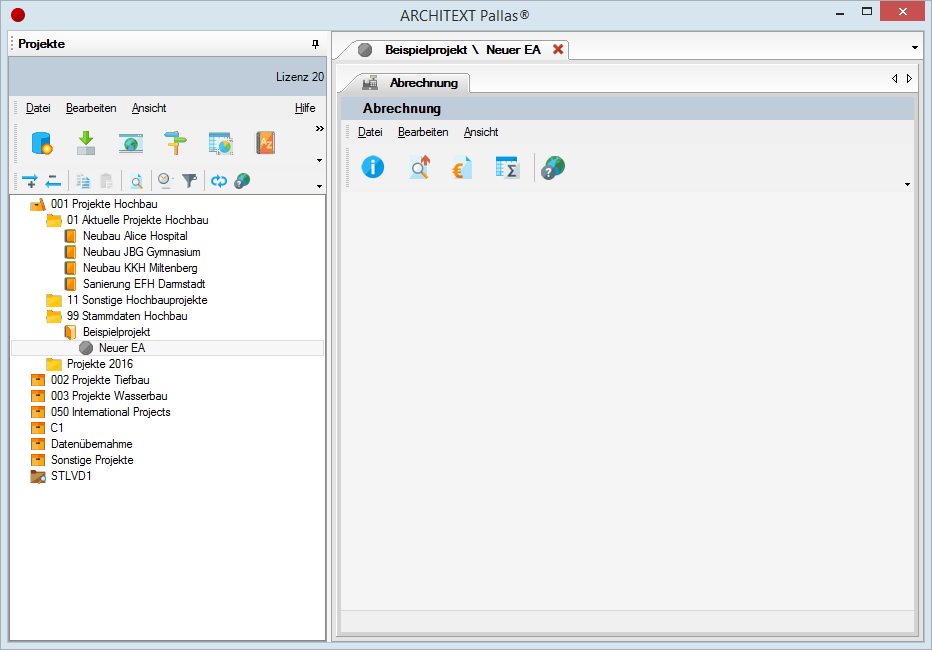This screenshot has width=932, height=650.
Task: Select the 002 Projekte Tiefbau node
Action: point(100,380)
